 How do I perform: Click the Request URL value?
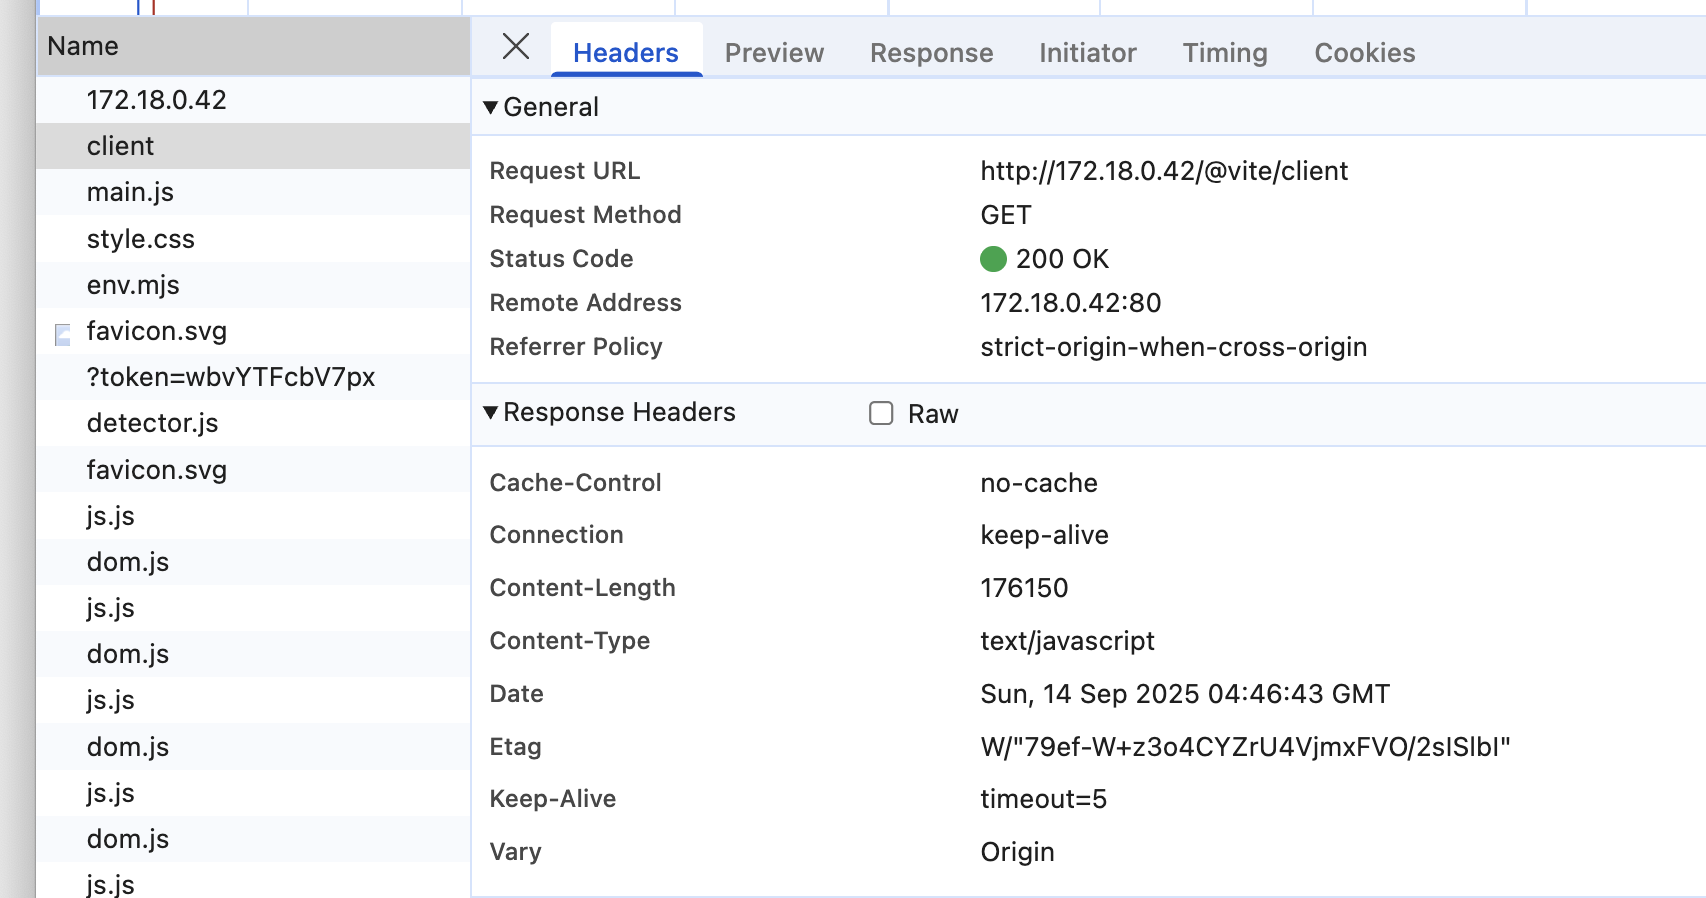1164,171
